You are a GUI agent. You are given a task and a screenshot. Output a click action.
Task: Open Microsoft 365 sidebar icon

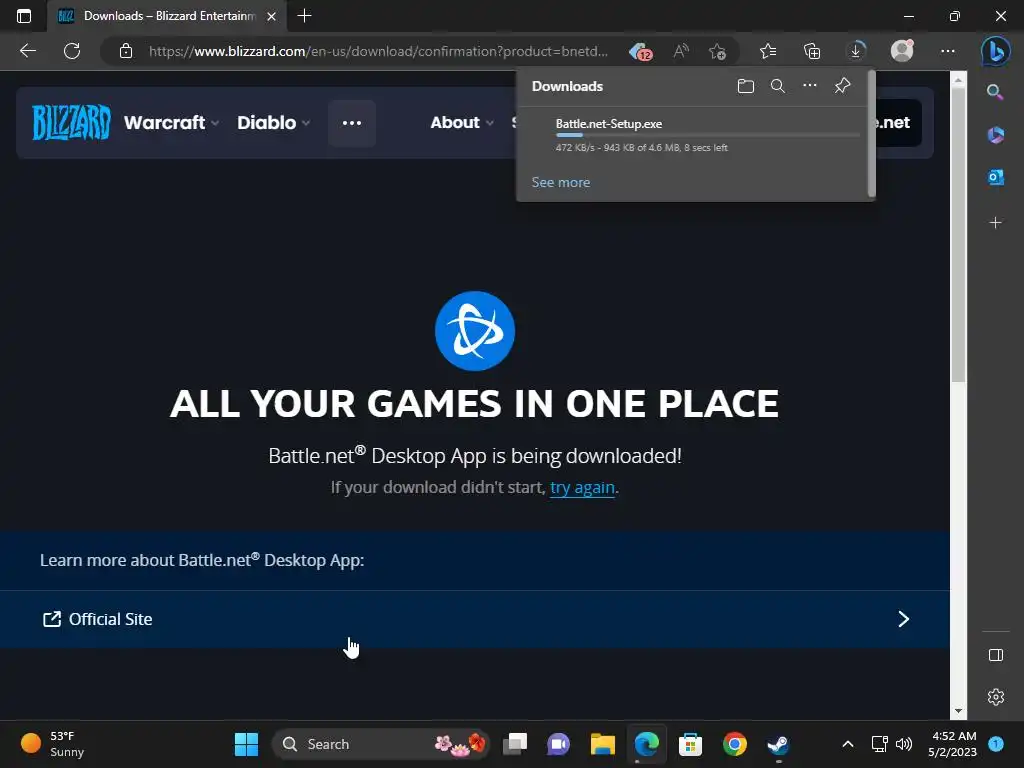point(995,135)
